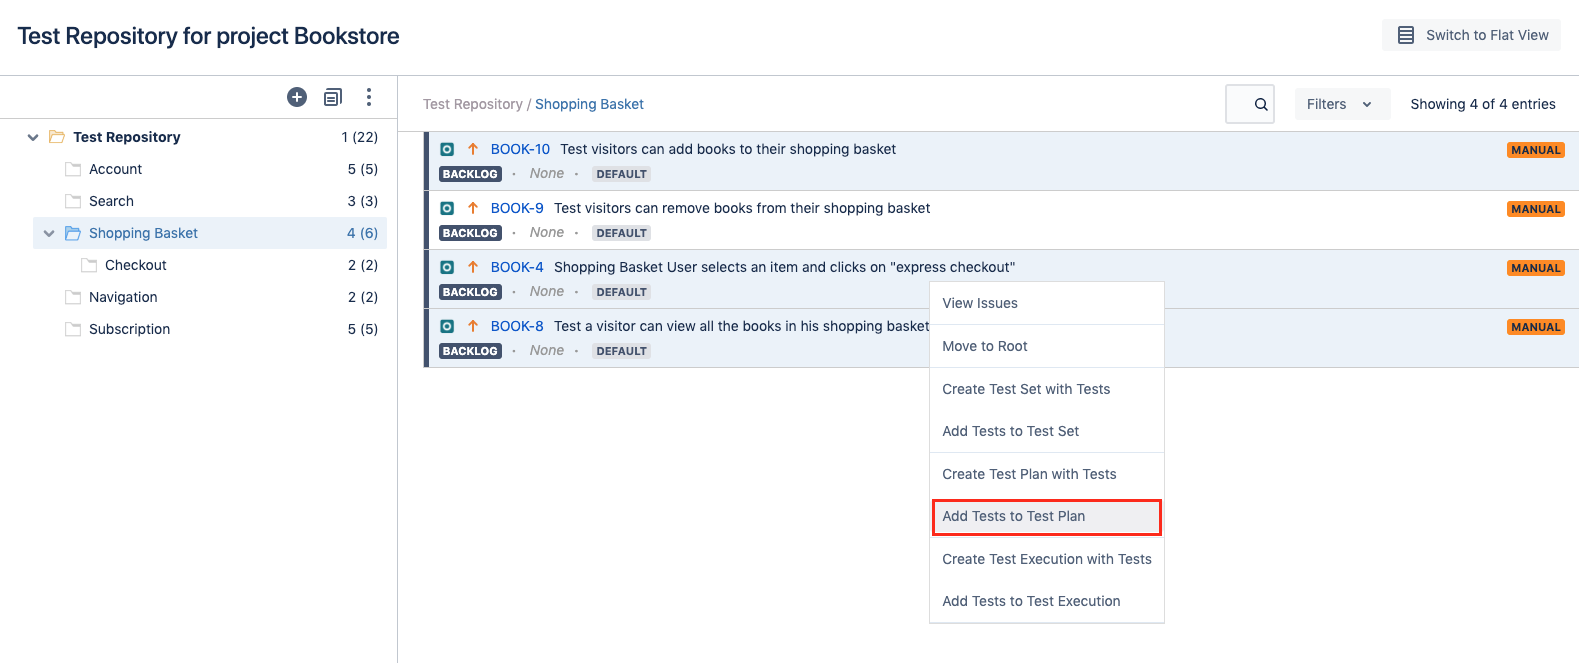Select the Navigation folder
This screenshot has height=663, width=1579.
(123, 297)
